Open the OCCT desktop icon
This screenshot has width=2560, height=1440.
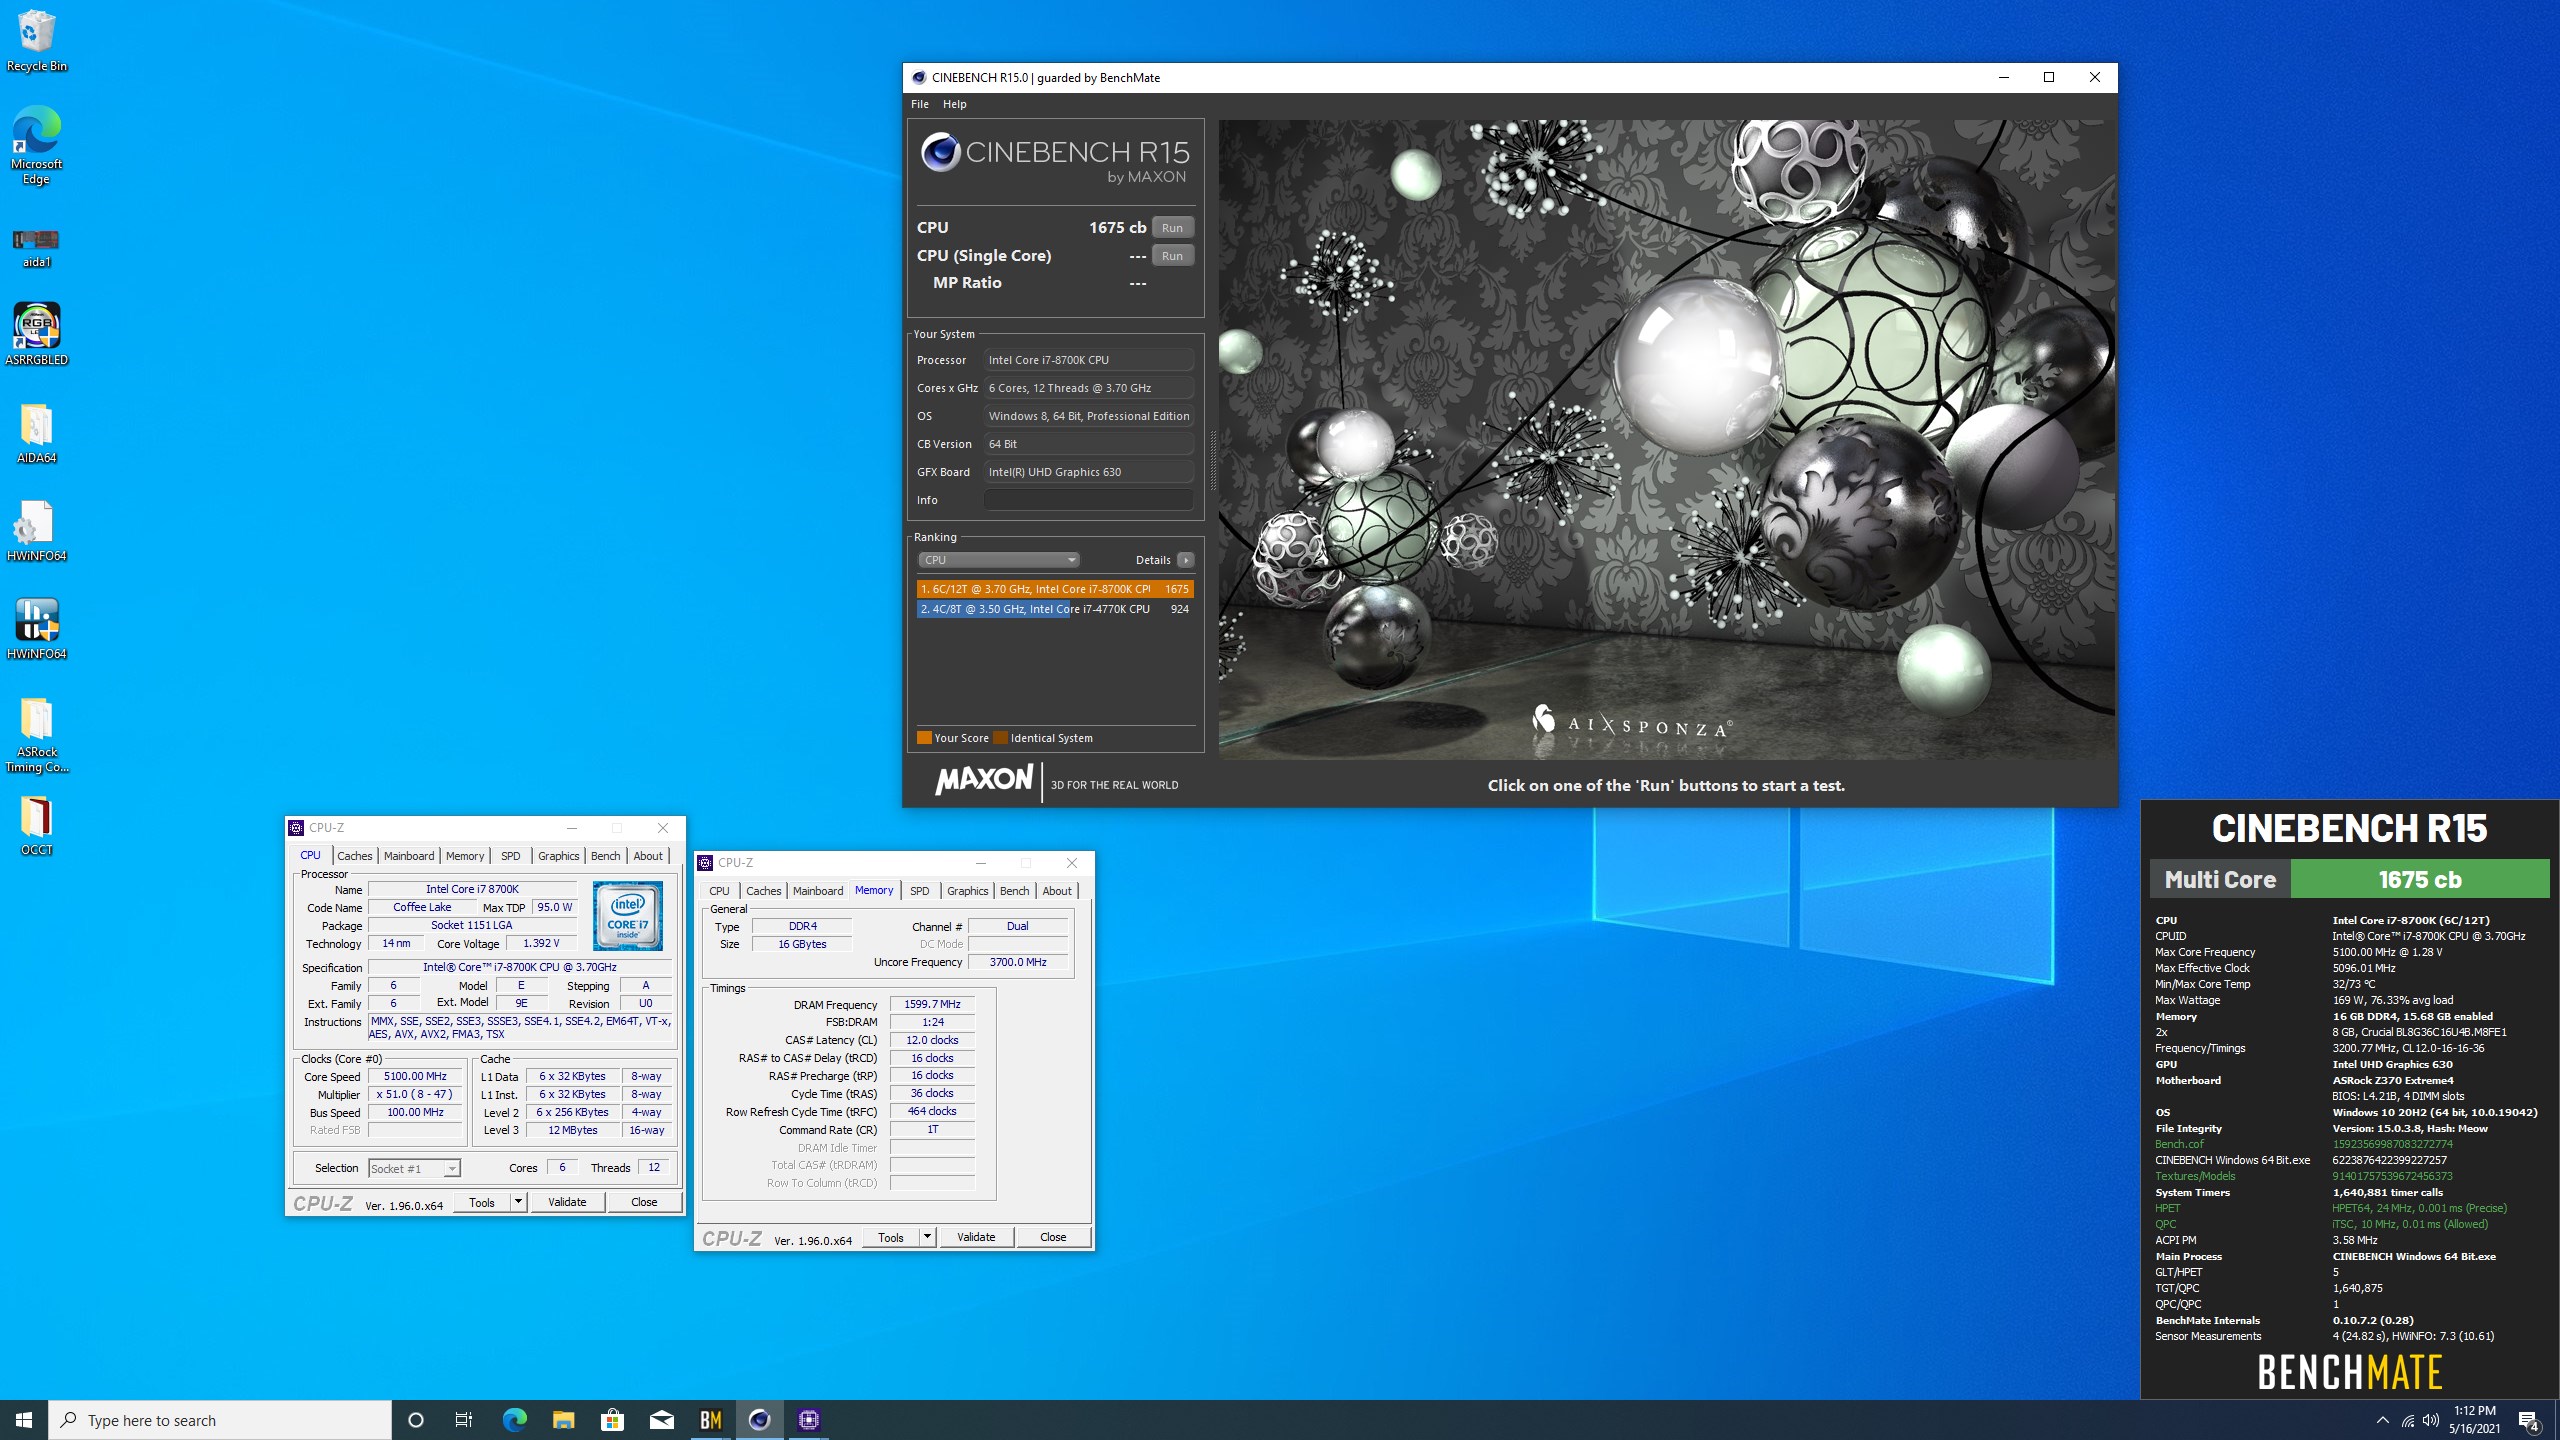(x=36, y=825)
